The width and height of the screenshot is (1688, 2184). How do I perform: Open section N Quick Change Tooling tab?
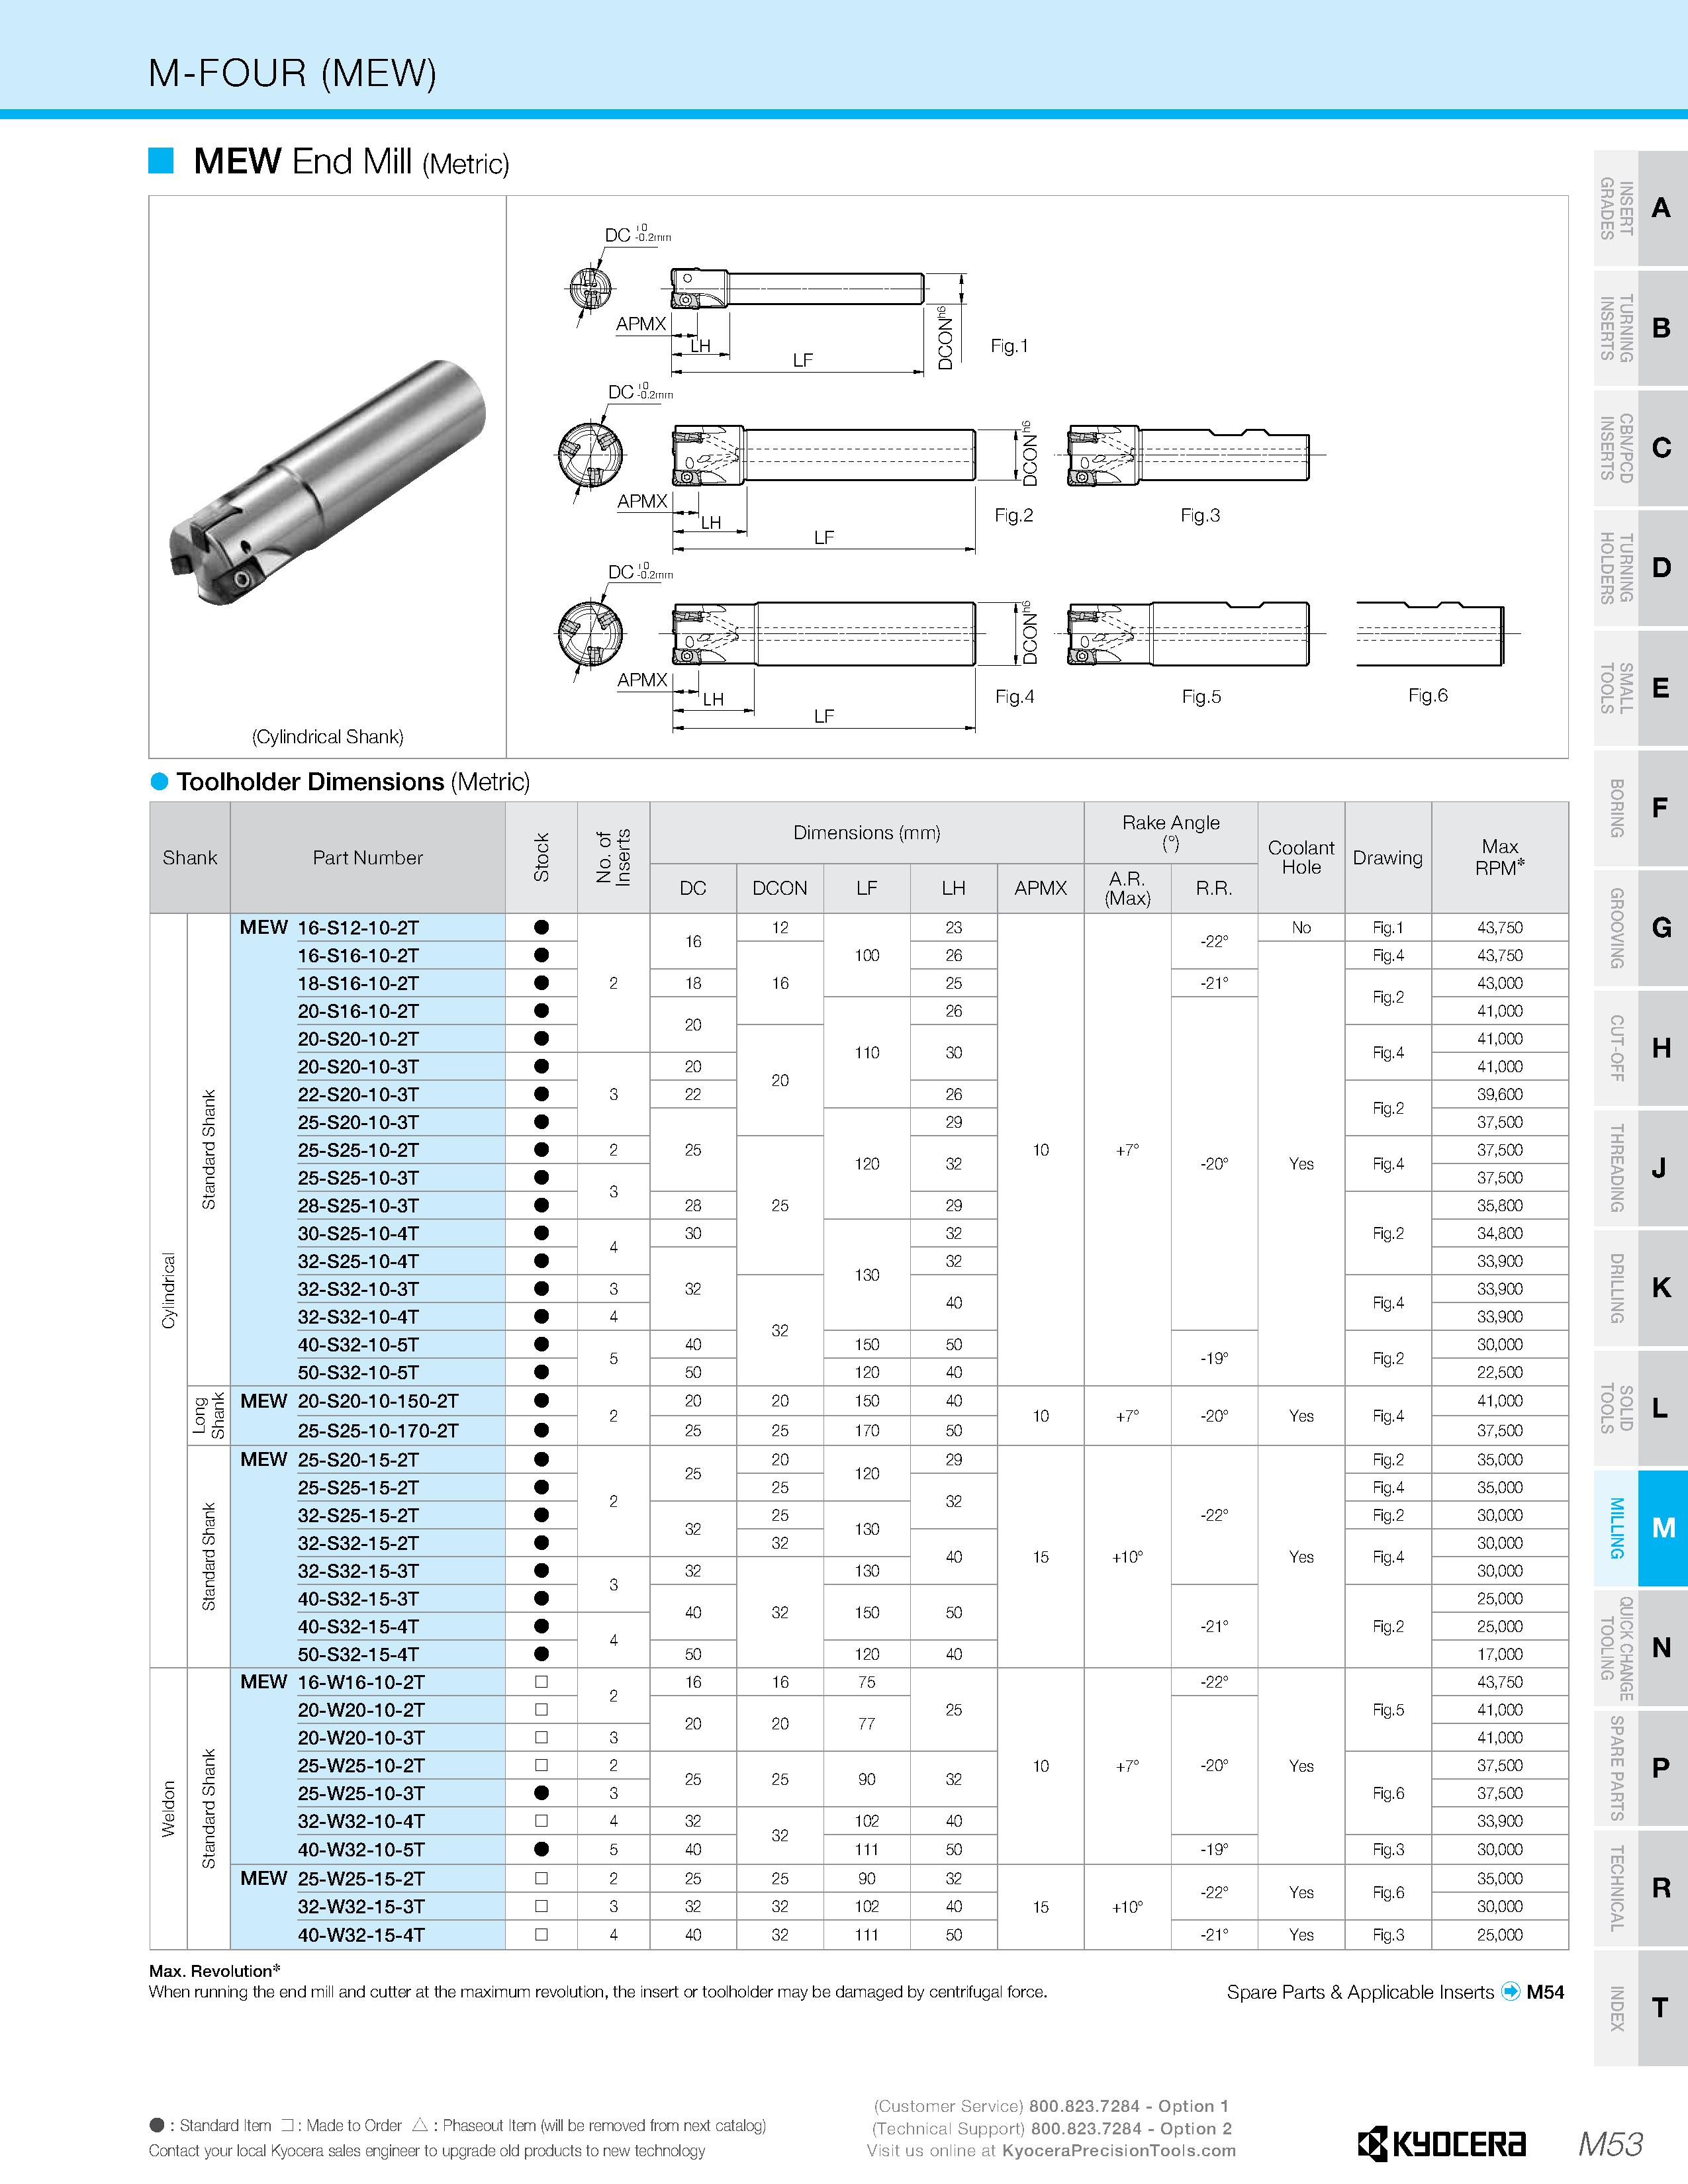tap(1640, 1648)
